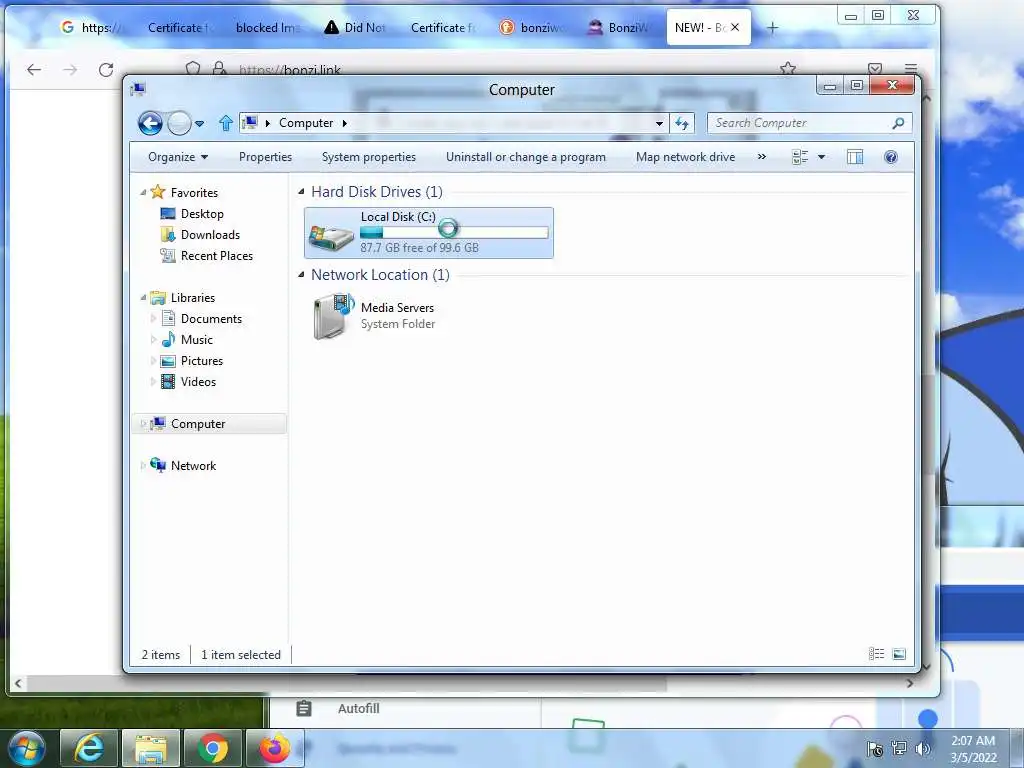This screenshot has width=1024, height=768.
Task: Switch to blocked Im browser tab
Action: (268, 27)
